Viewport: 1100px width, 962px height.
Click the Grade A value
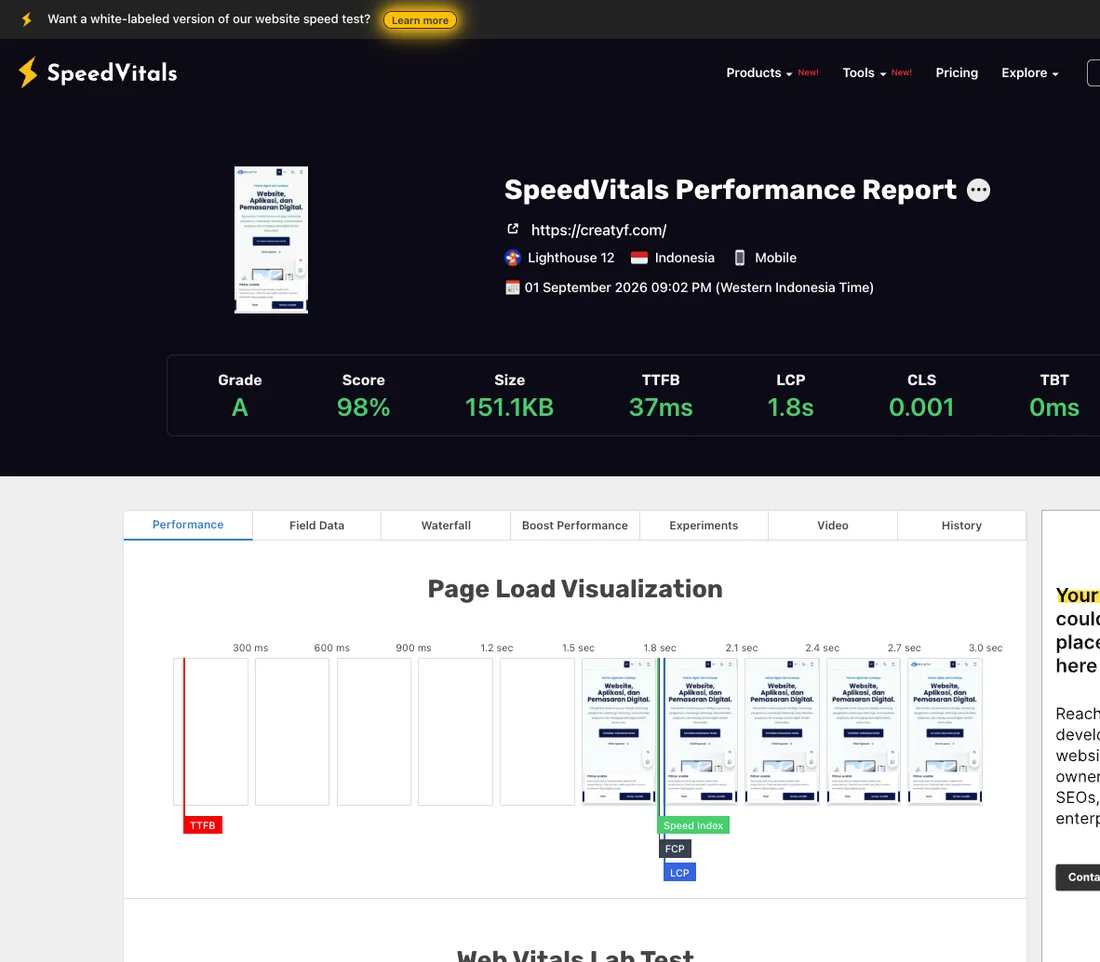coord(240,408)
